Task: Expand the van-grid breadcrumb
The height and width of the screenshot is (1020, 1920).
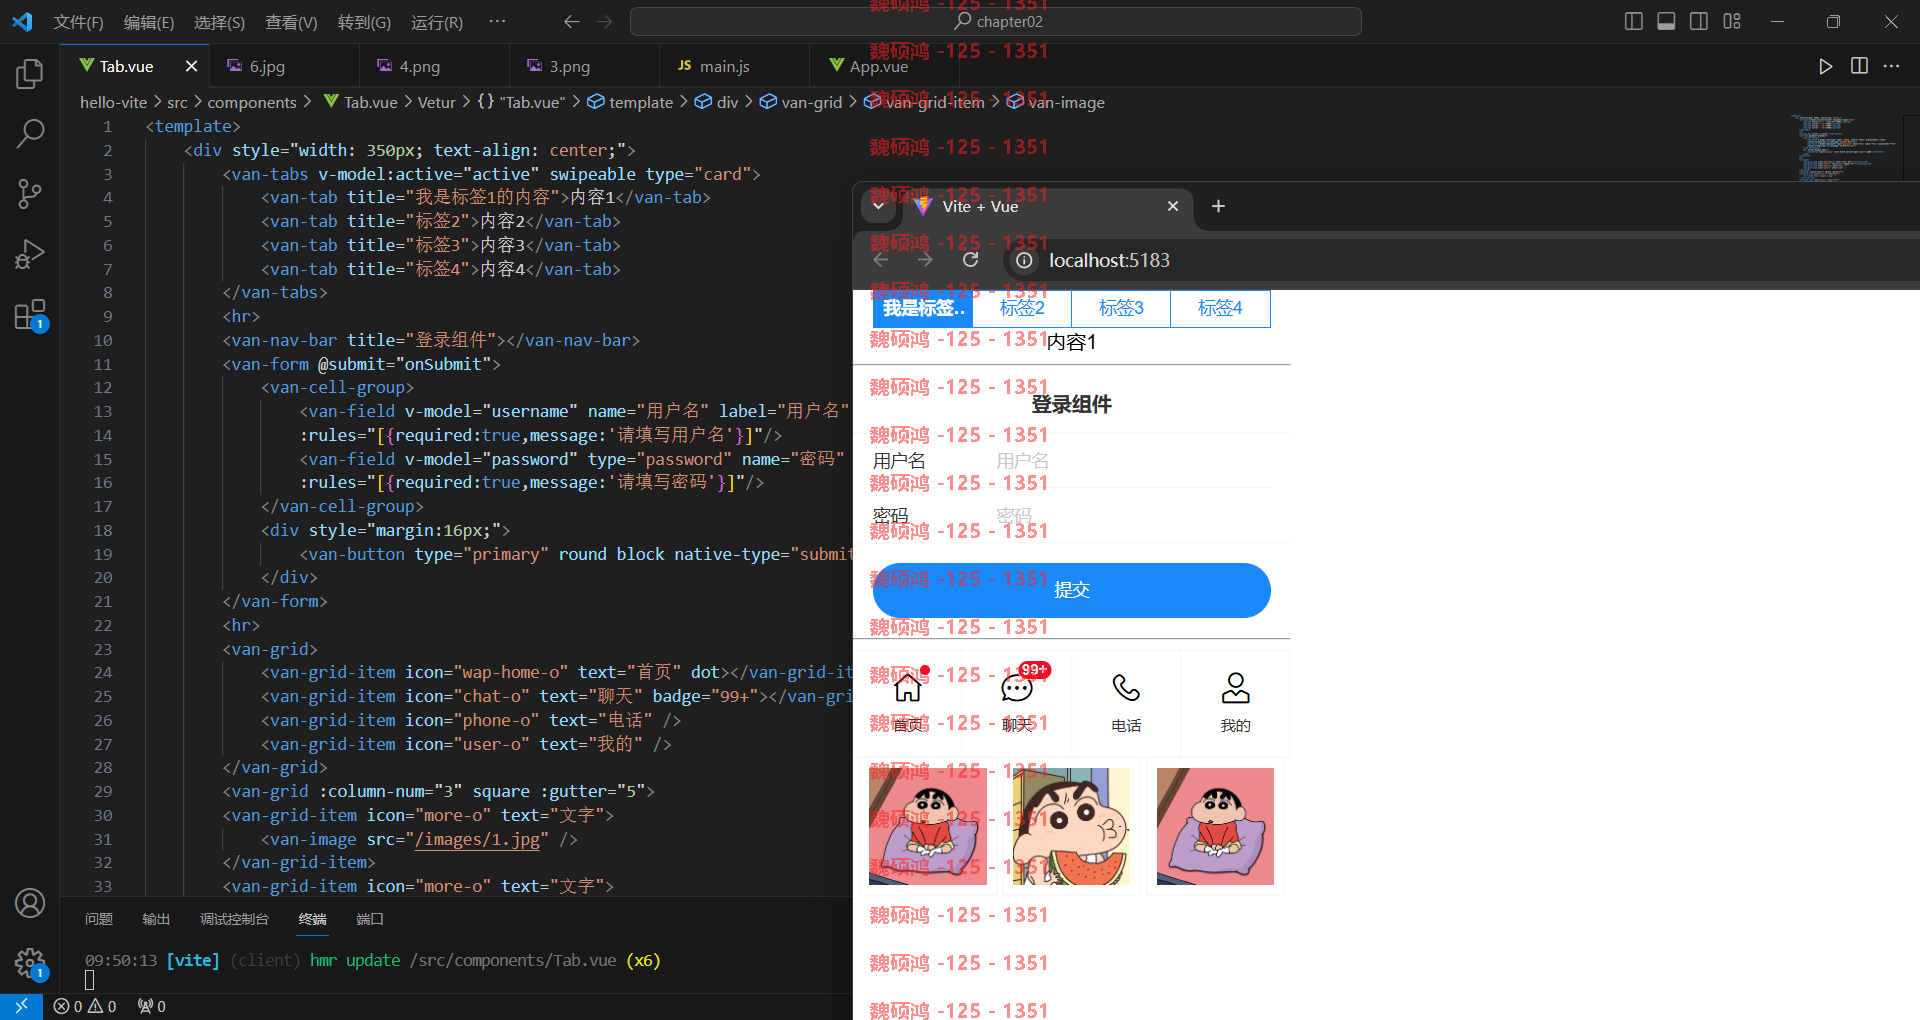Action: tap(801, 102)
